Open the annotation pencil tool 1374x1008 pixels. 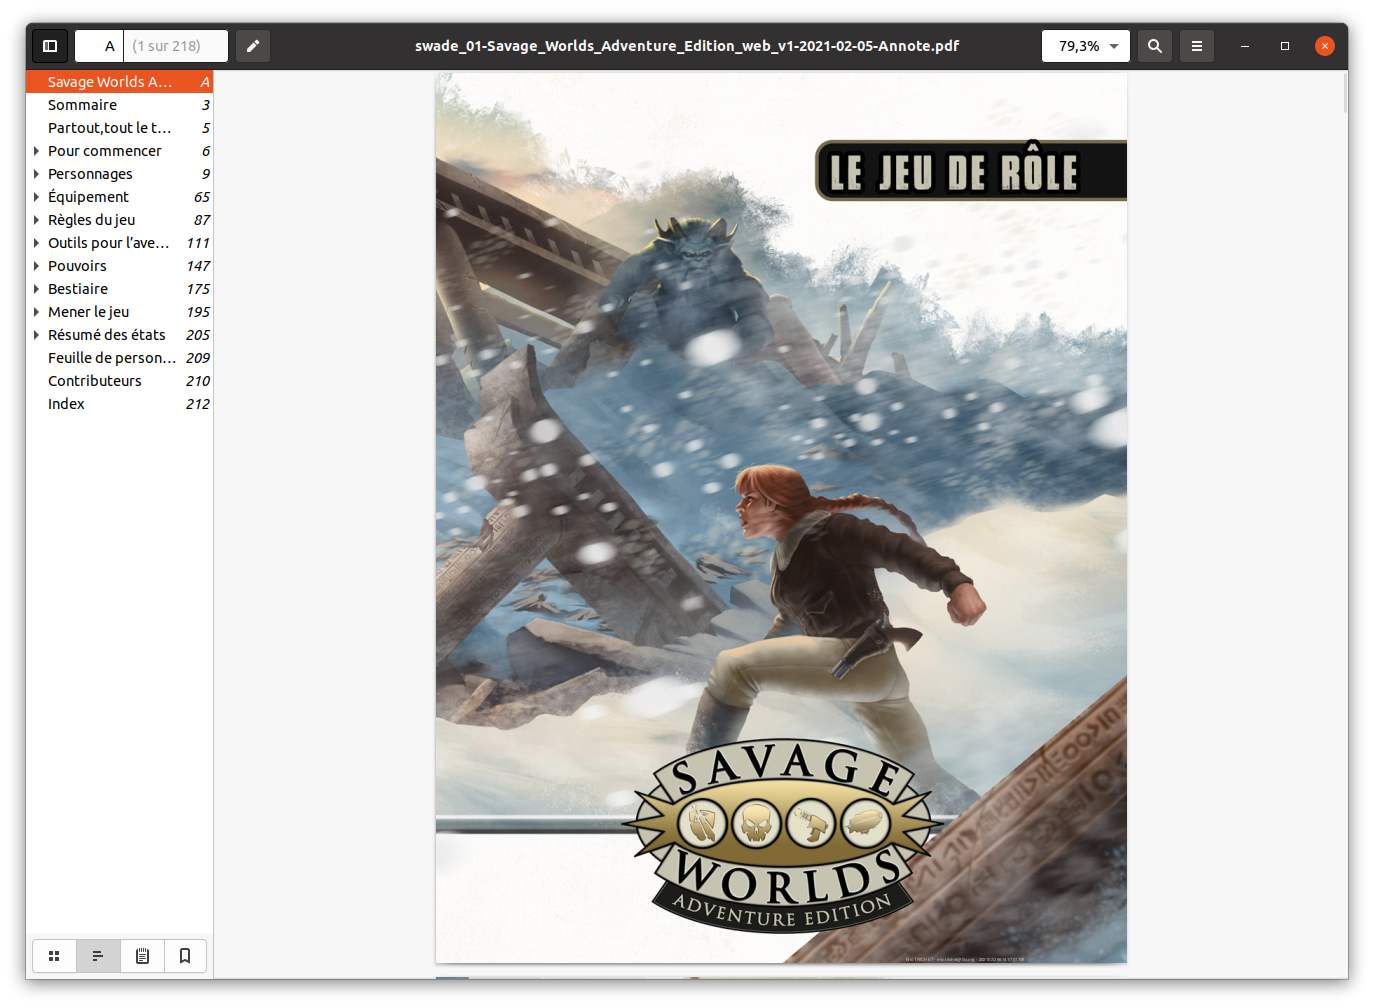(x=253, y=46)
